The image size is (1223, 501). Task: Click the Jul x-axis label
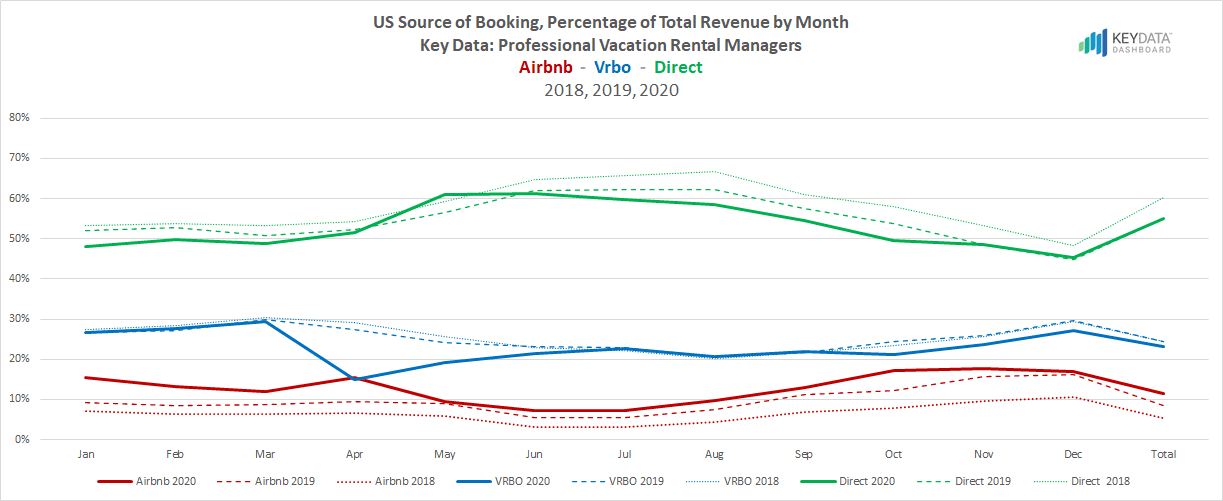623,454
